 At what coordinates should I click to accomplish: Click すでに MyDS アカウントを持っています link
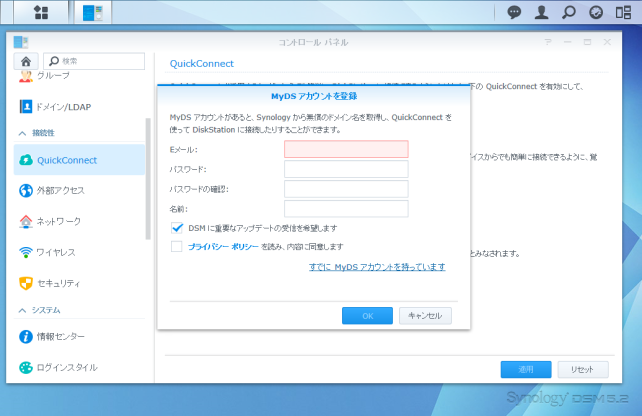[x=377, y=267]
